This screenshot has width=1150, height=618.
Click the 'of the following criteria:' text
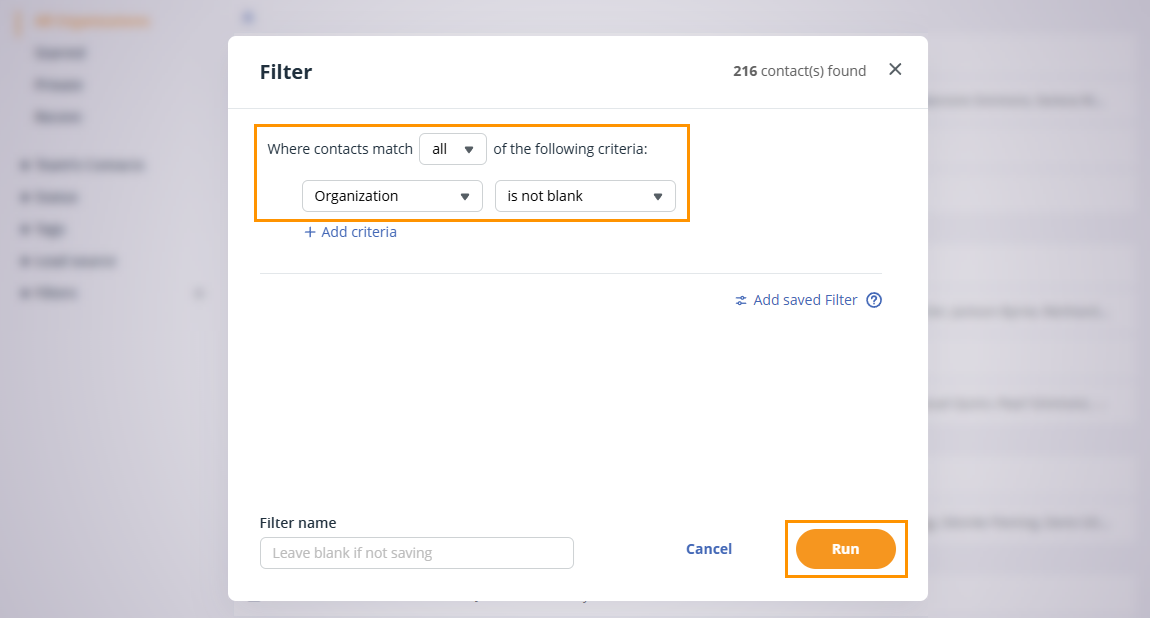(x=571, y=149)
